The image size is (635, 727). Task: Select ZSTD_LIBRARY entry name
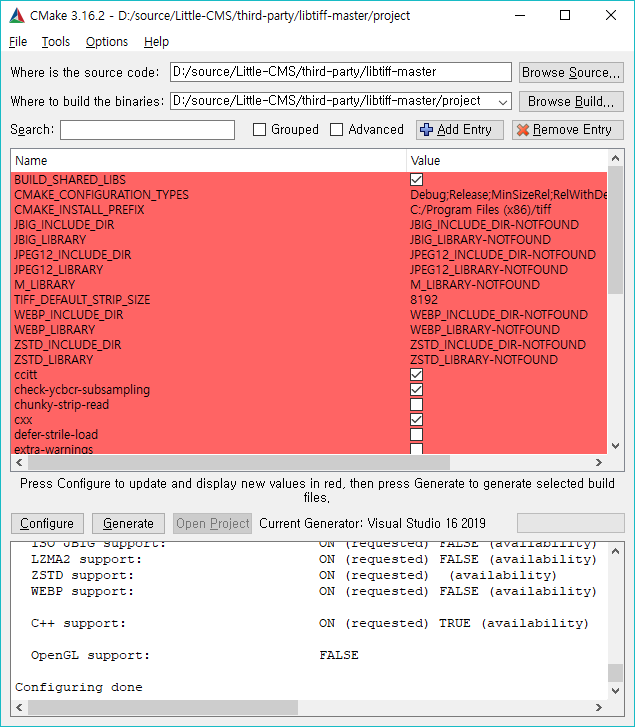coord(53,360)
